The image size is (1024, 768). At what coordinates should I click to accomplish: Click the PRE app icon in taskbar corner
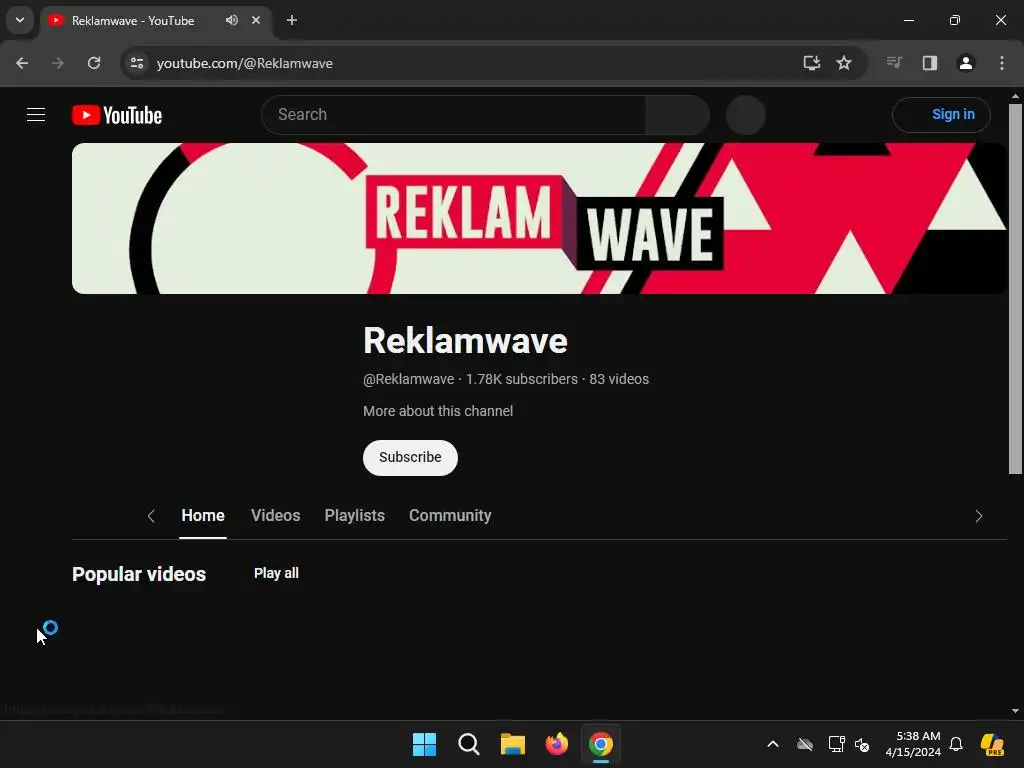pyautogui.click(x=992, y=744)
